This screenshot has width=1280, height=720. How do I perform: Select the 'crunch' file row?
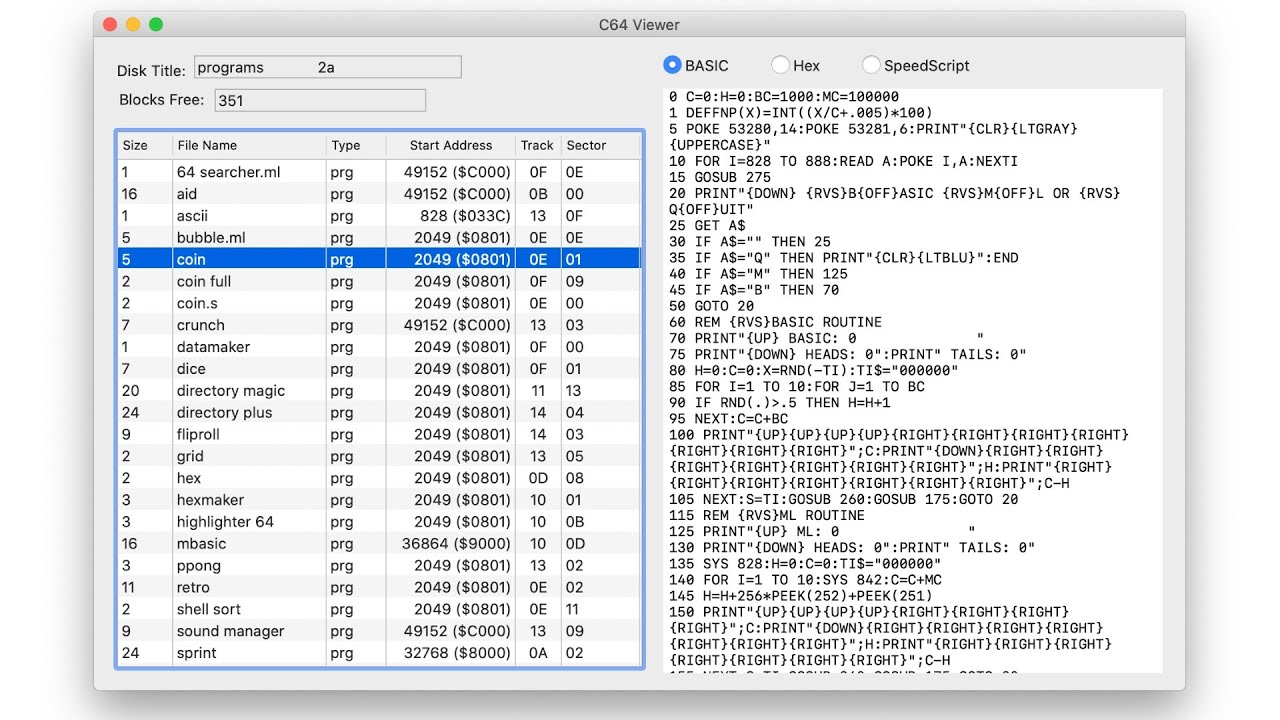379,325
